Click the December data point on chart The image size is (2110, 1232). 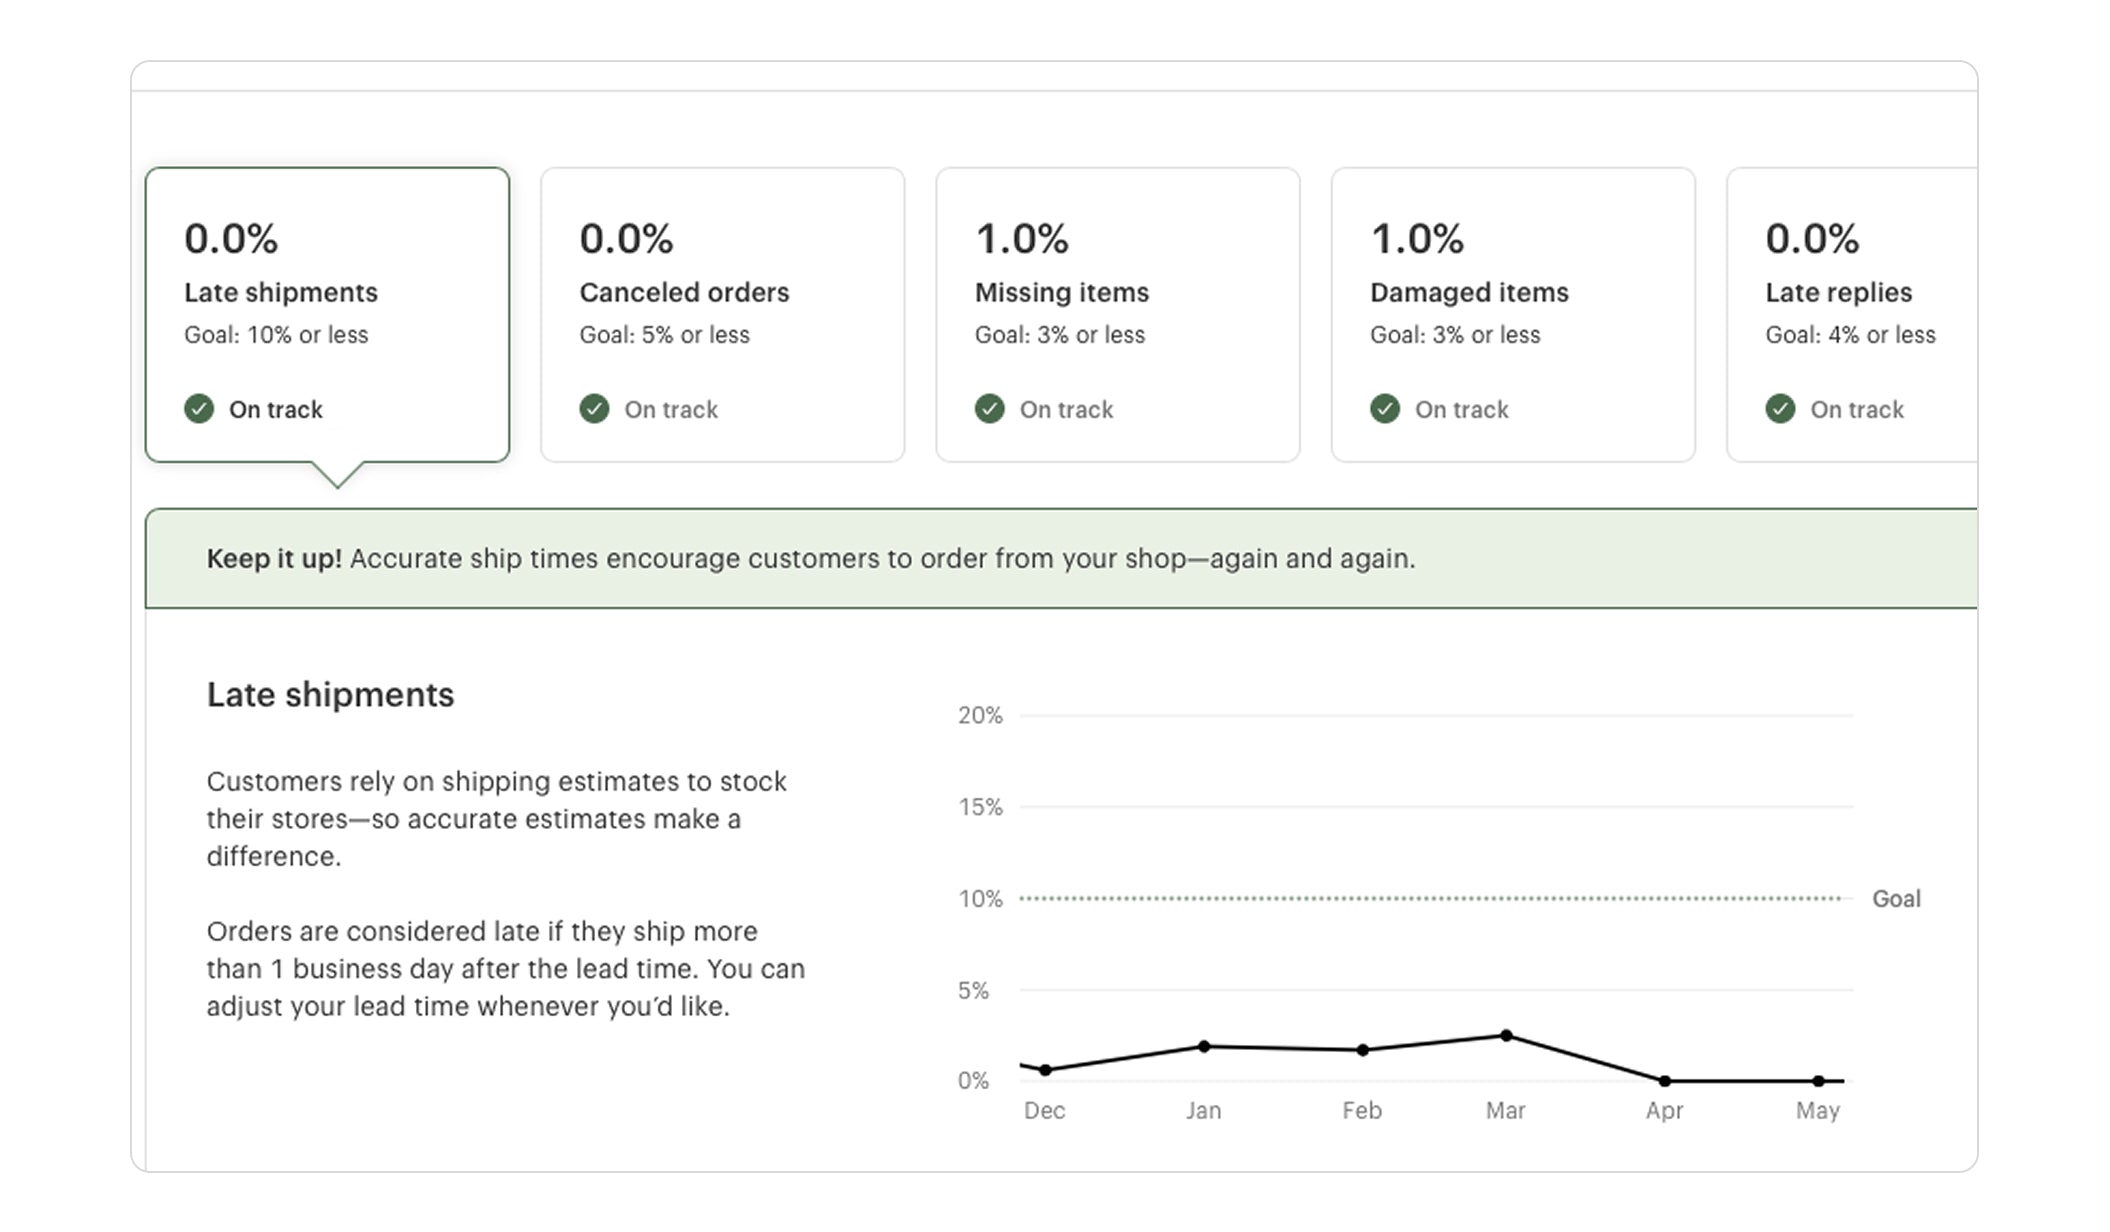1045,1070
